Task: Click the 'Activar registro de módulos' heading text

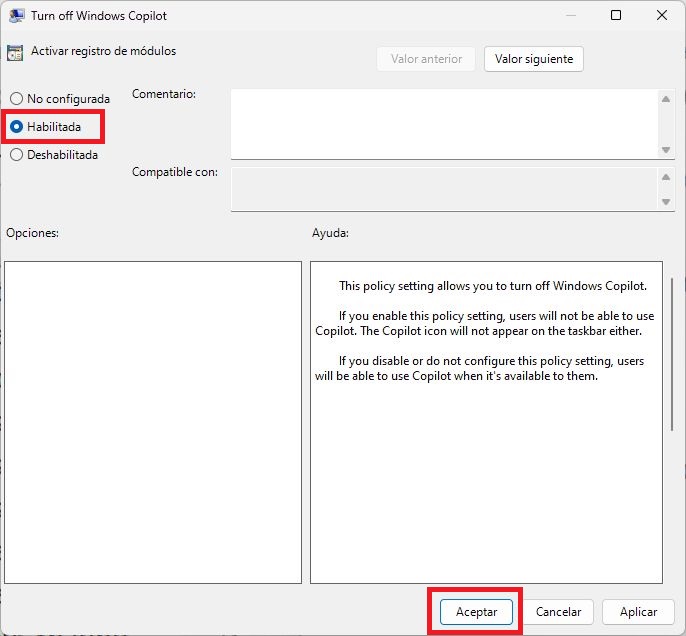Action: (x=103, y=51)
